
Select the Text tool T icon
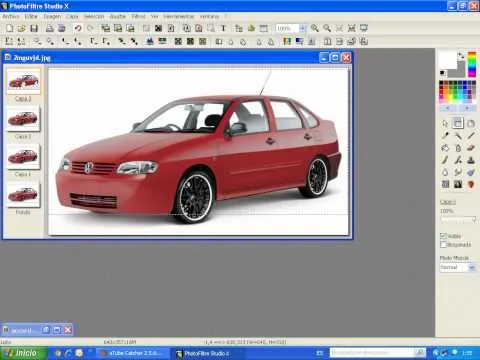point(223,28)
